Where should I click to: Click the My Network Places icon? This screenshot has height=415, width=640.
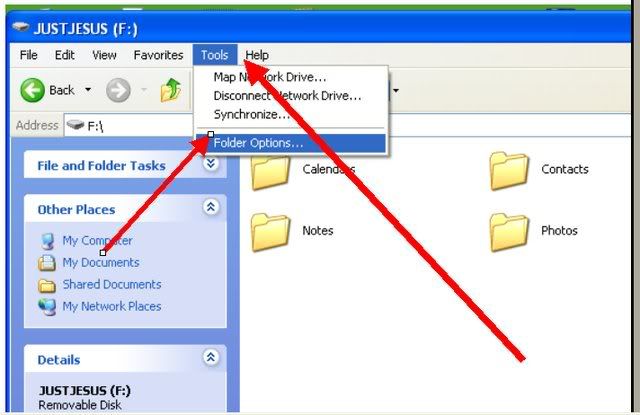(47, 307)
